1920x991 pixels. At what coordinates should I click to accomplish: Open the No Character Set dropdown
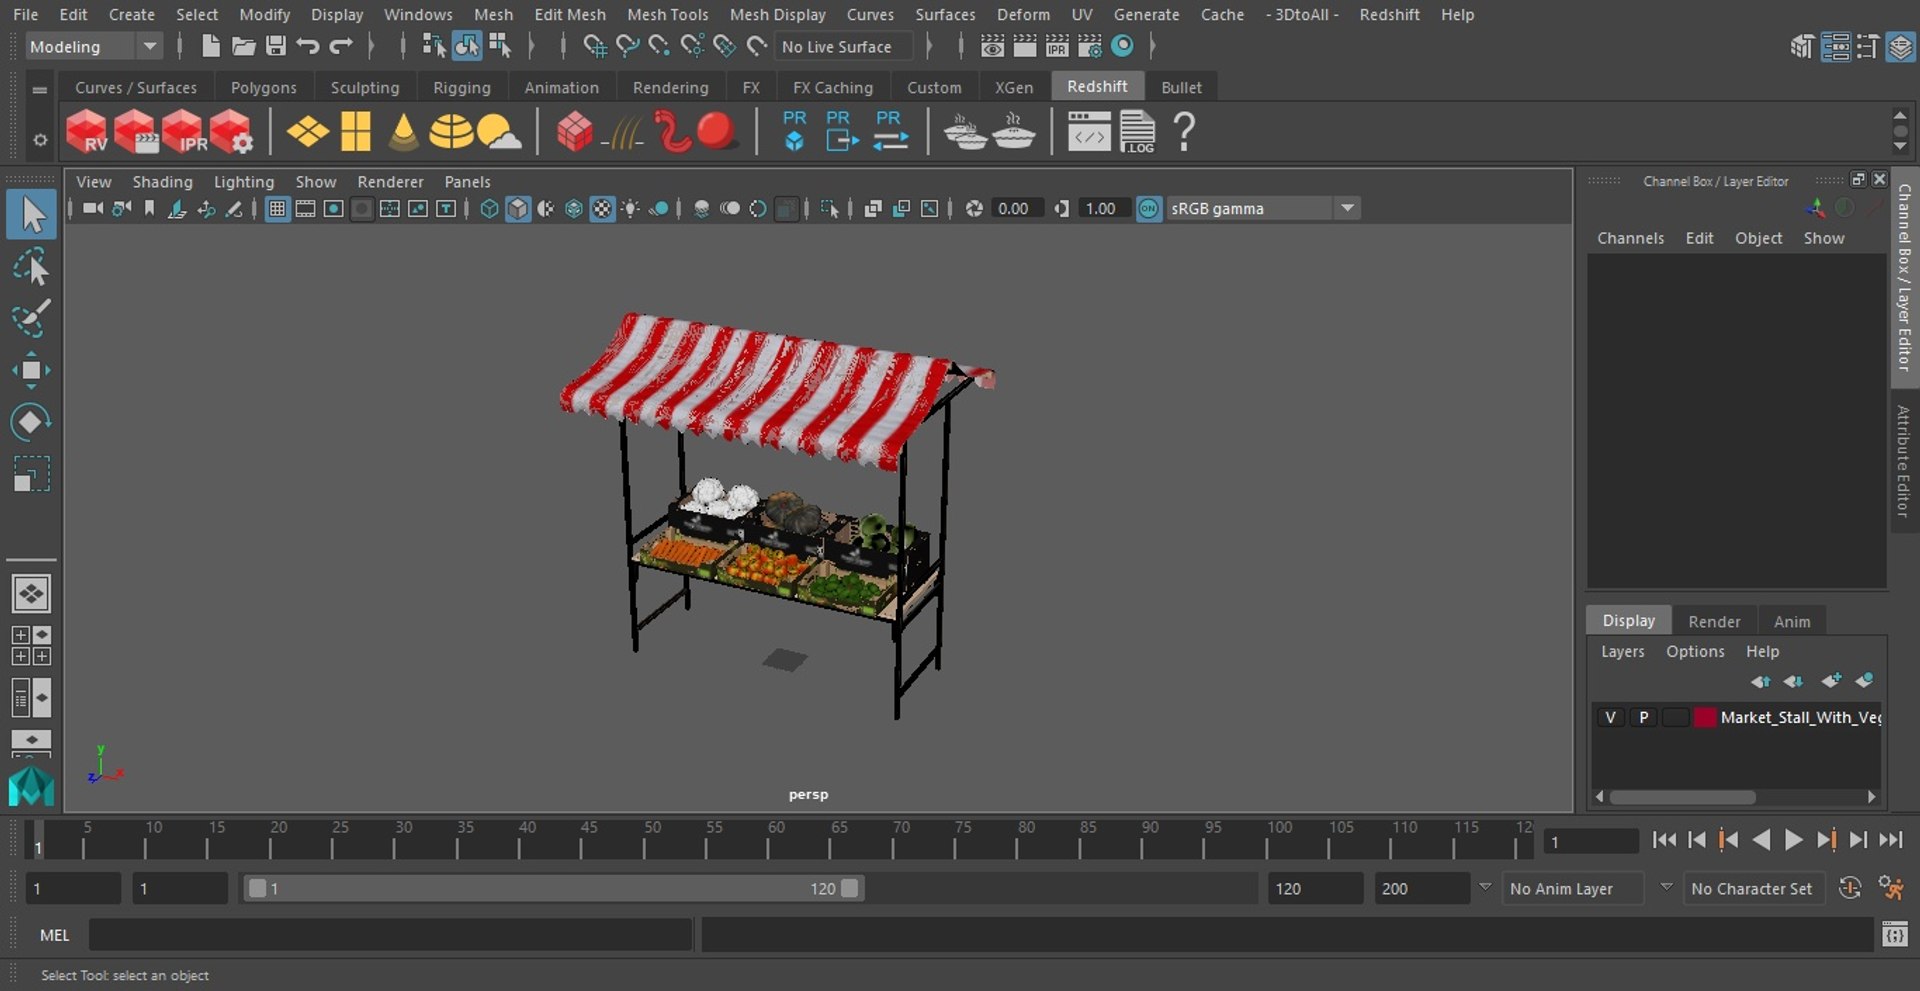(1755, 888)
